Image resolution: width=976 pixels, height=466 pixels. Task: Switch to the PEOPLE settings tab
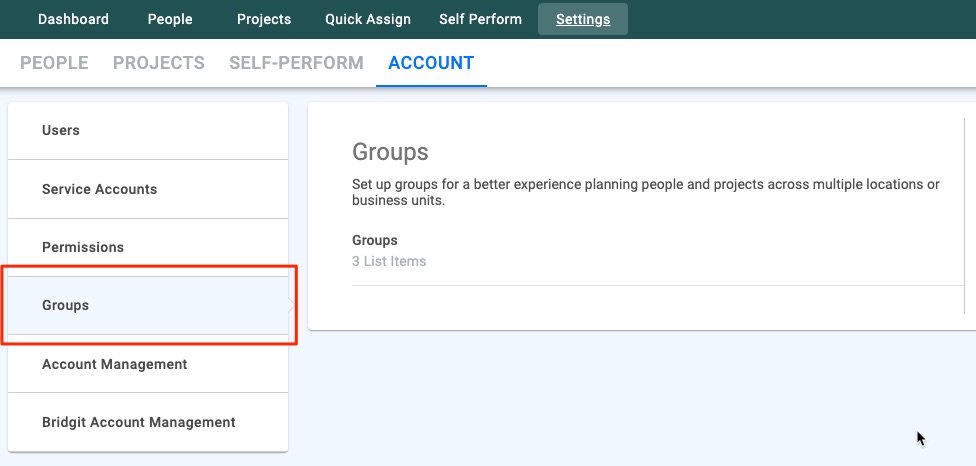click(x=54, y=63)
